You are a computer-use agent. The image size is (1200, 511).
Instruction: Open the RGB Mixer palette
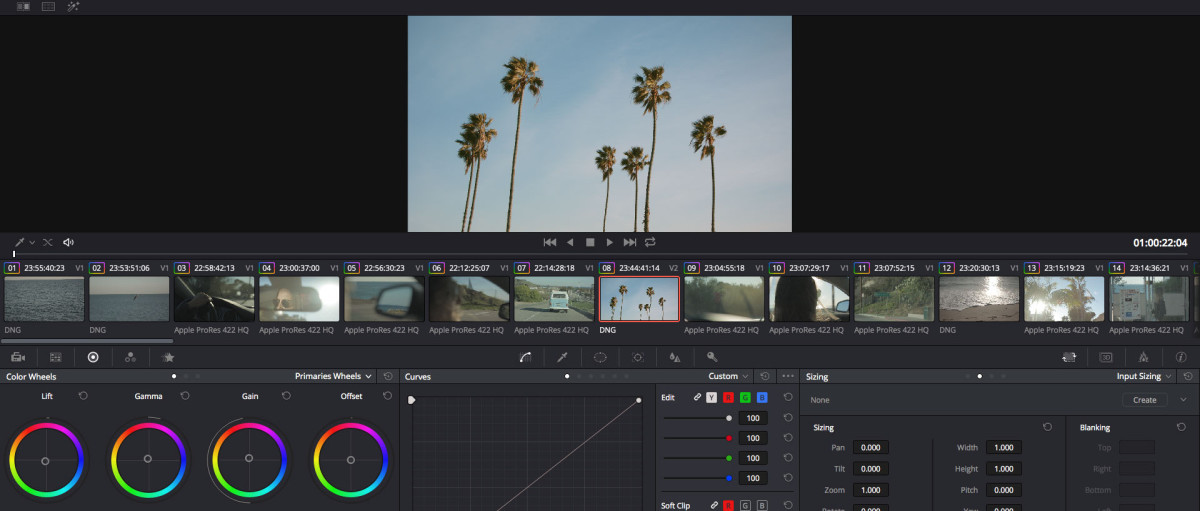pyautogui.click(x=130, y=357)
